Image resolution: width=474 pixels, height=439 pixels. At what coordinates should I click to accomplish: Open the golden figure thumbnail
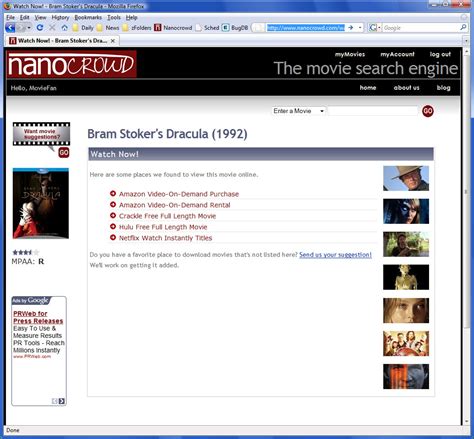(406, 277)
